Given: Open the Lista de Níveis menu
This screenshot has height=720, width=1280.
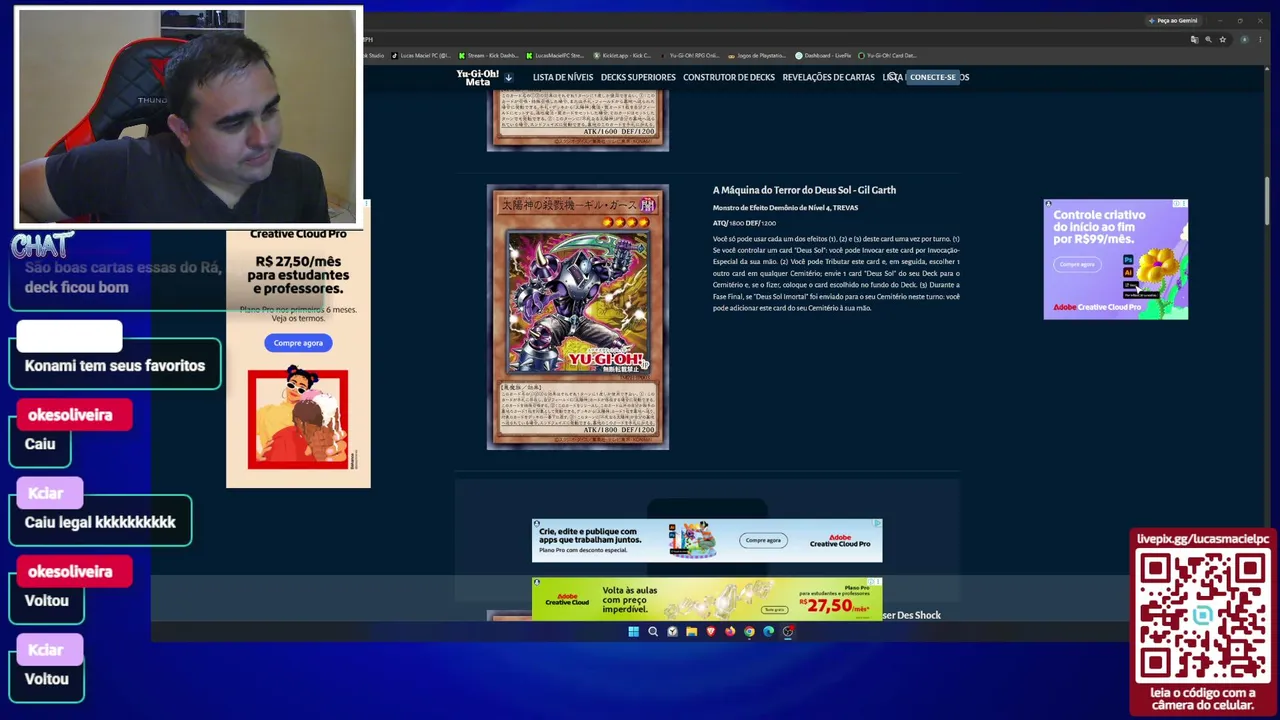Looking at the screenshot, I should point(563,77).
